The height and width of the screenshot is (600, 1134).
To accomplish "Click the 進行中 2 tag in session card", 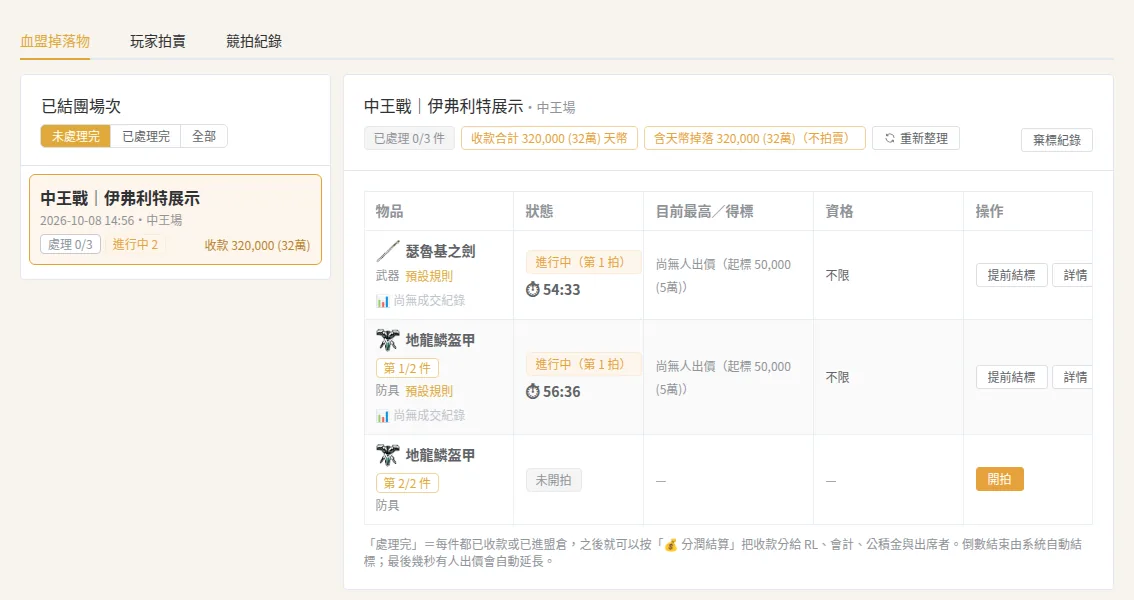I will 135,244.
